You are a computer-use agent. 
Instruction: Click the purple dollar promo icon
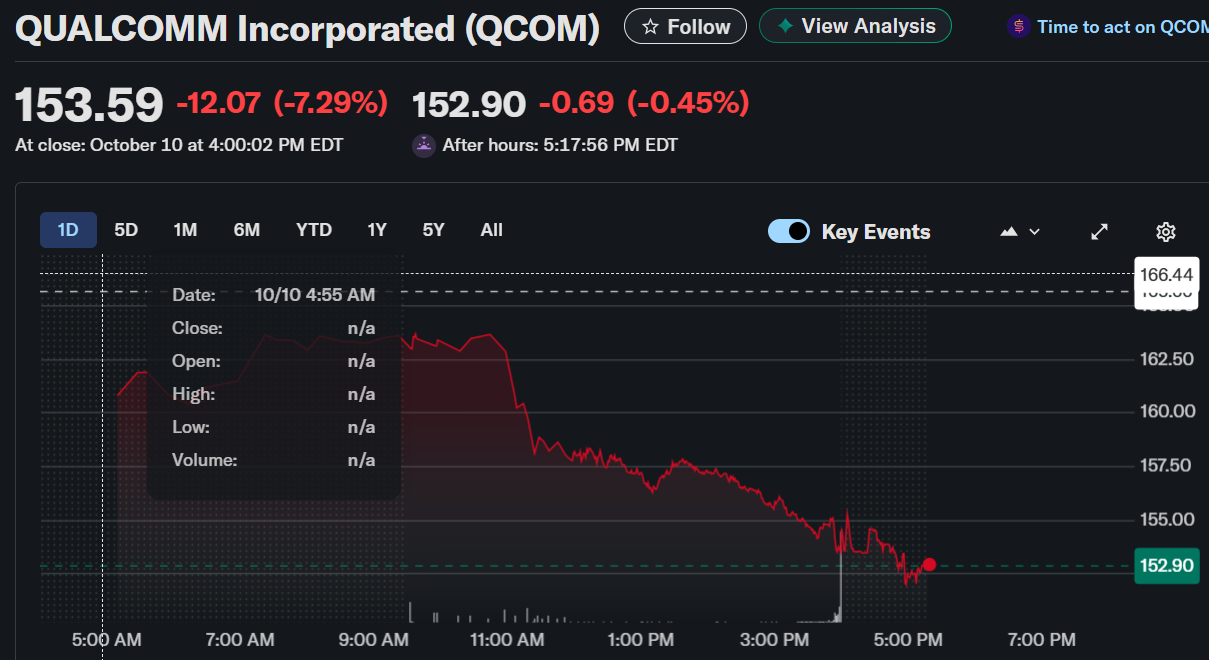[1018, 27]
